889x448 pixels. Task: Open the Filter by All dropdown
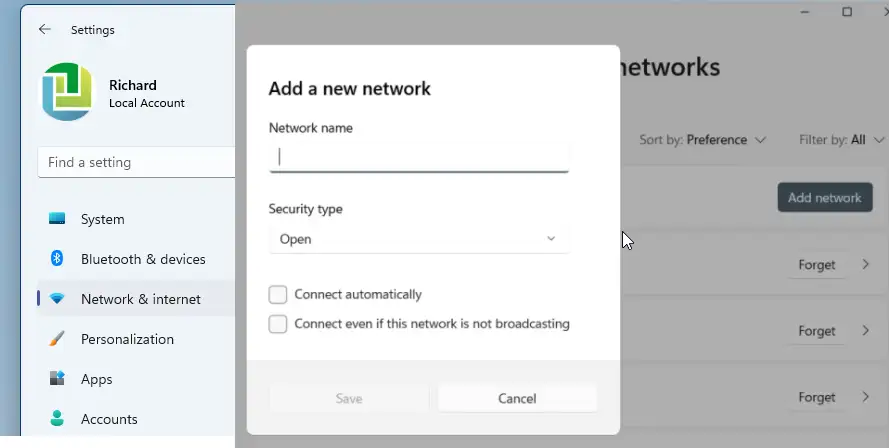pyautogui.click(x=841, y=140)
